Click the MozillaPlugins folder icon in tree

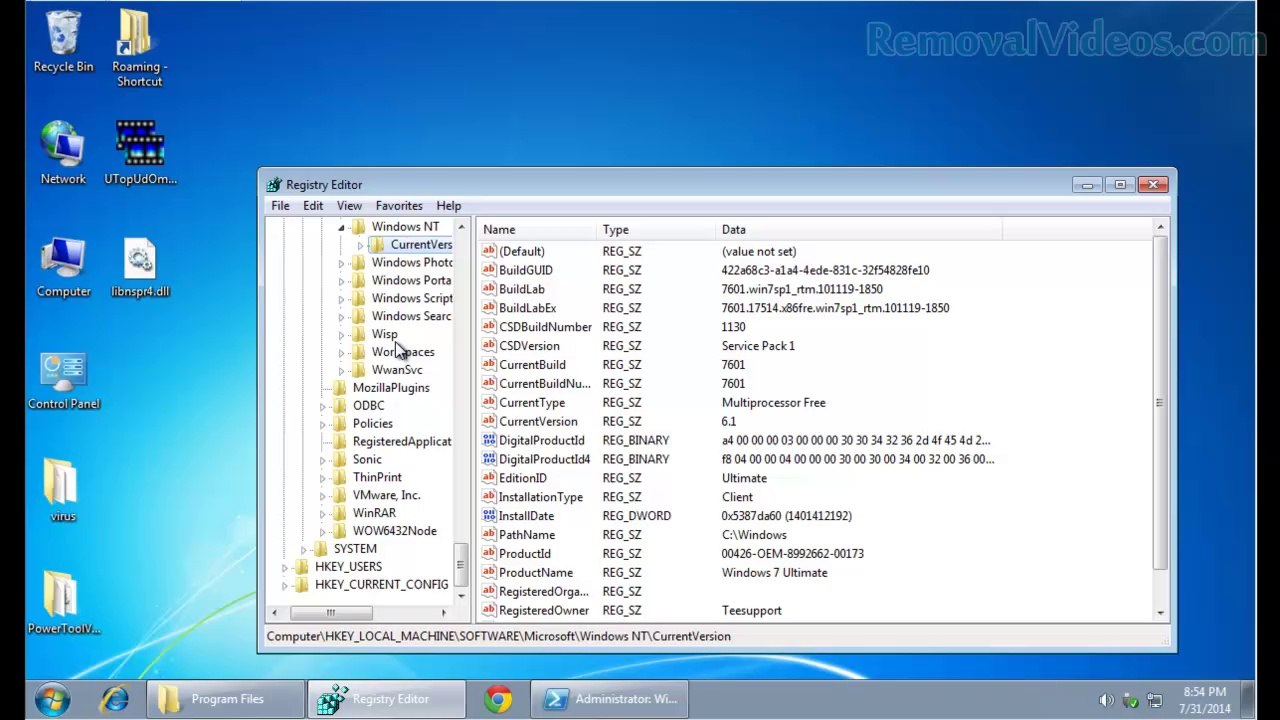(340, 388)
